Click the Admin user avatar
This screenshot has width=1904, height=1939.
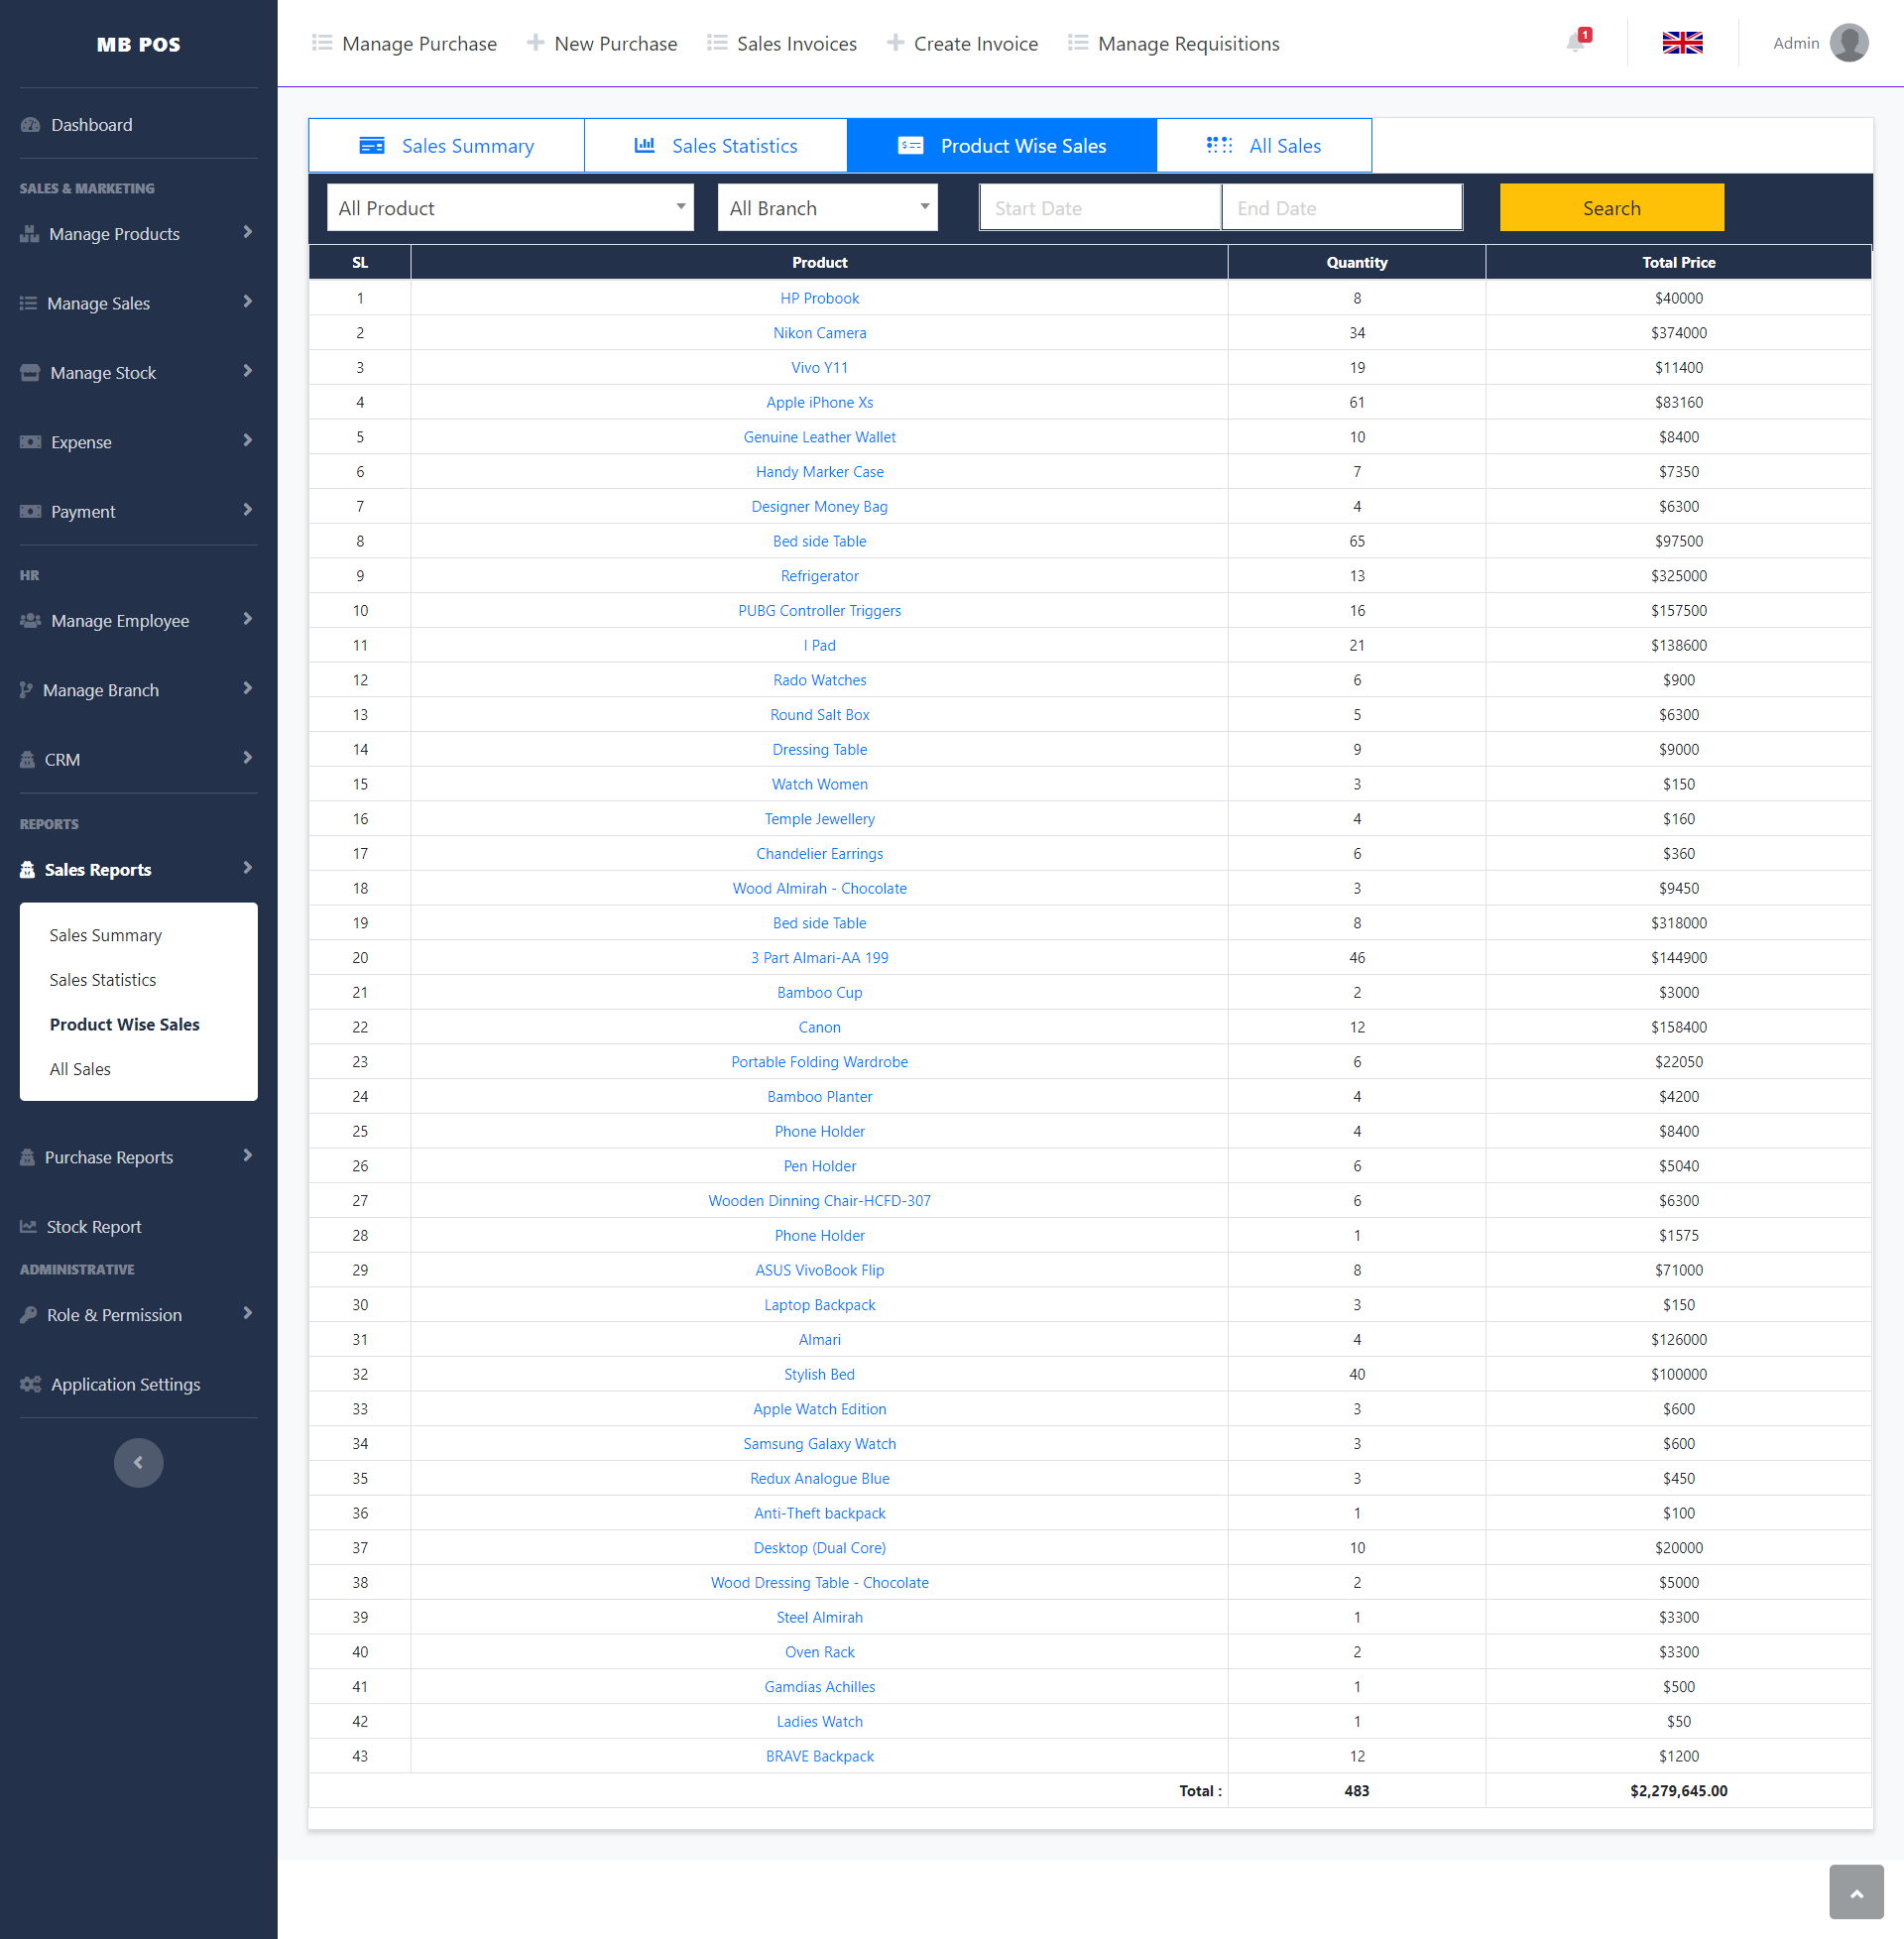1848,43
